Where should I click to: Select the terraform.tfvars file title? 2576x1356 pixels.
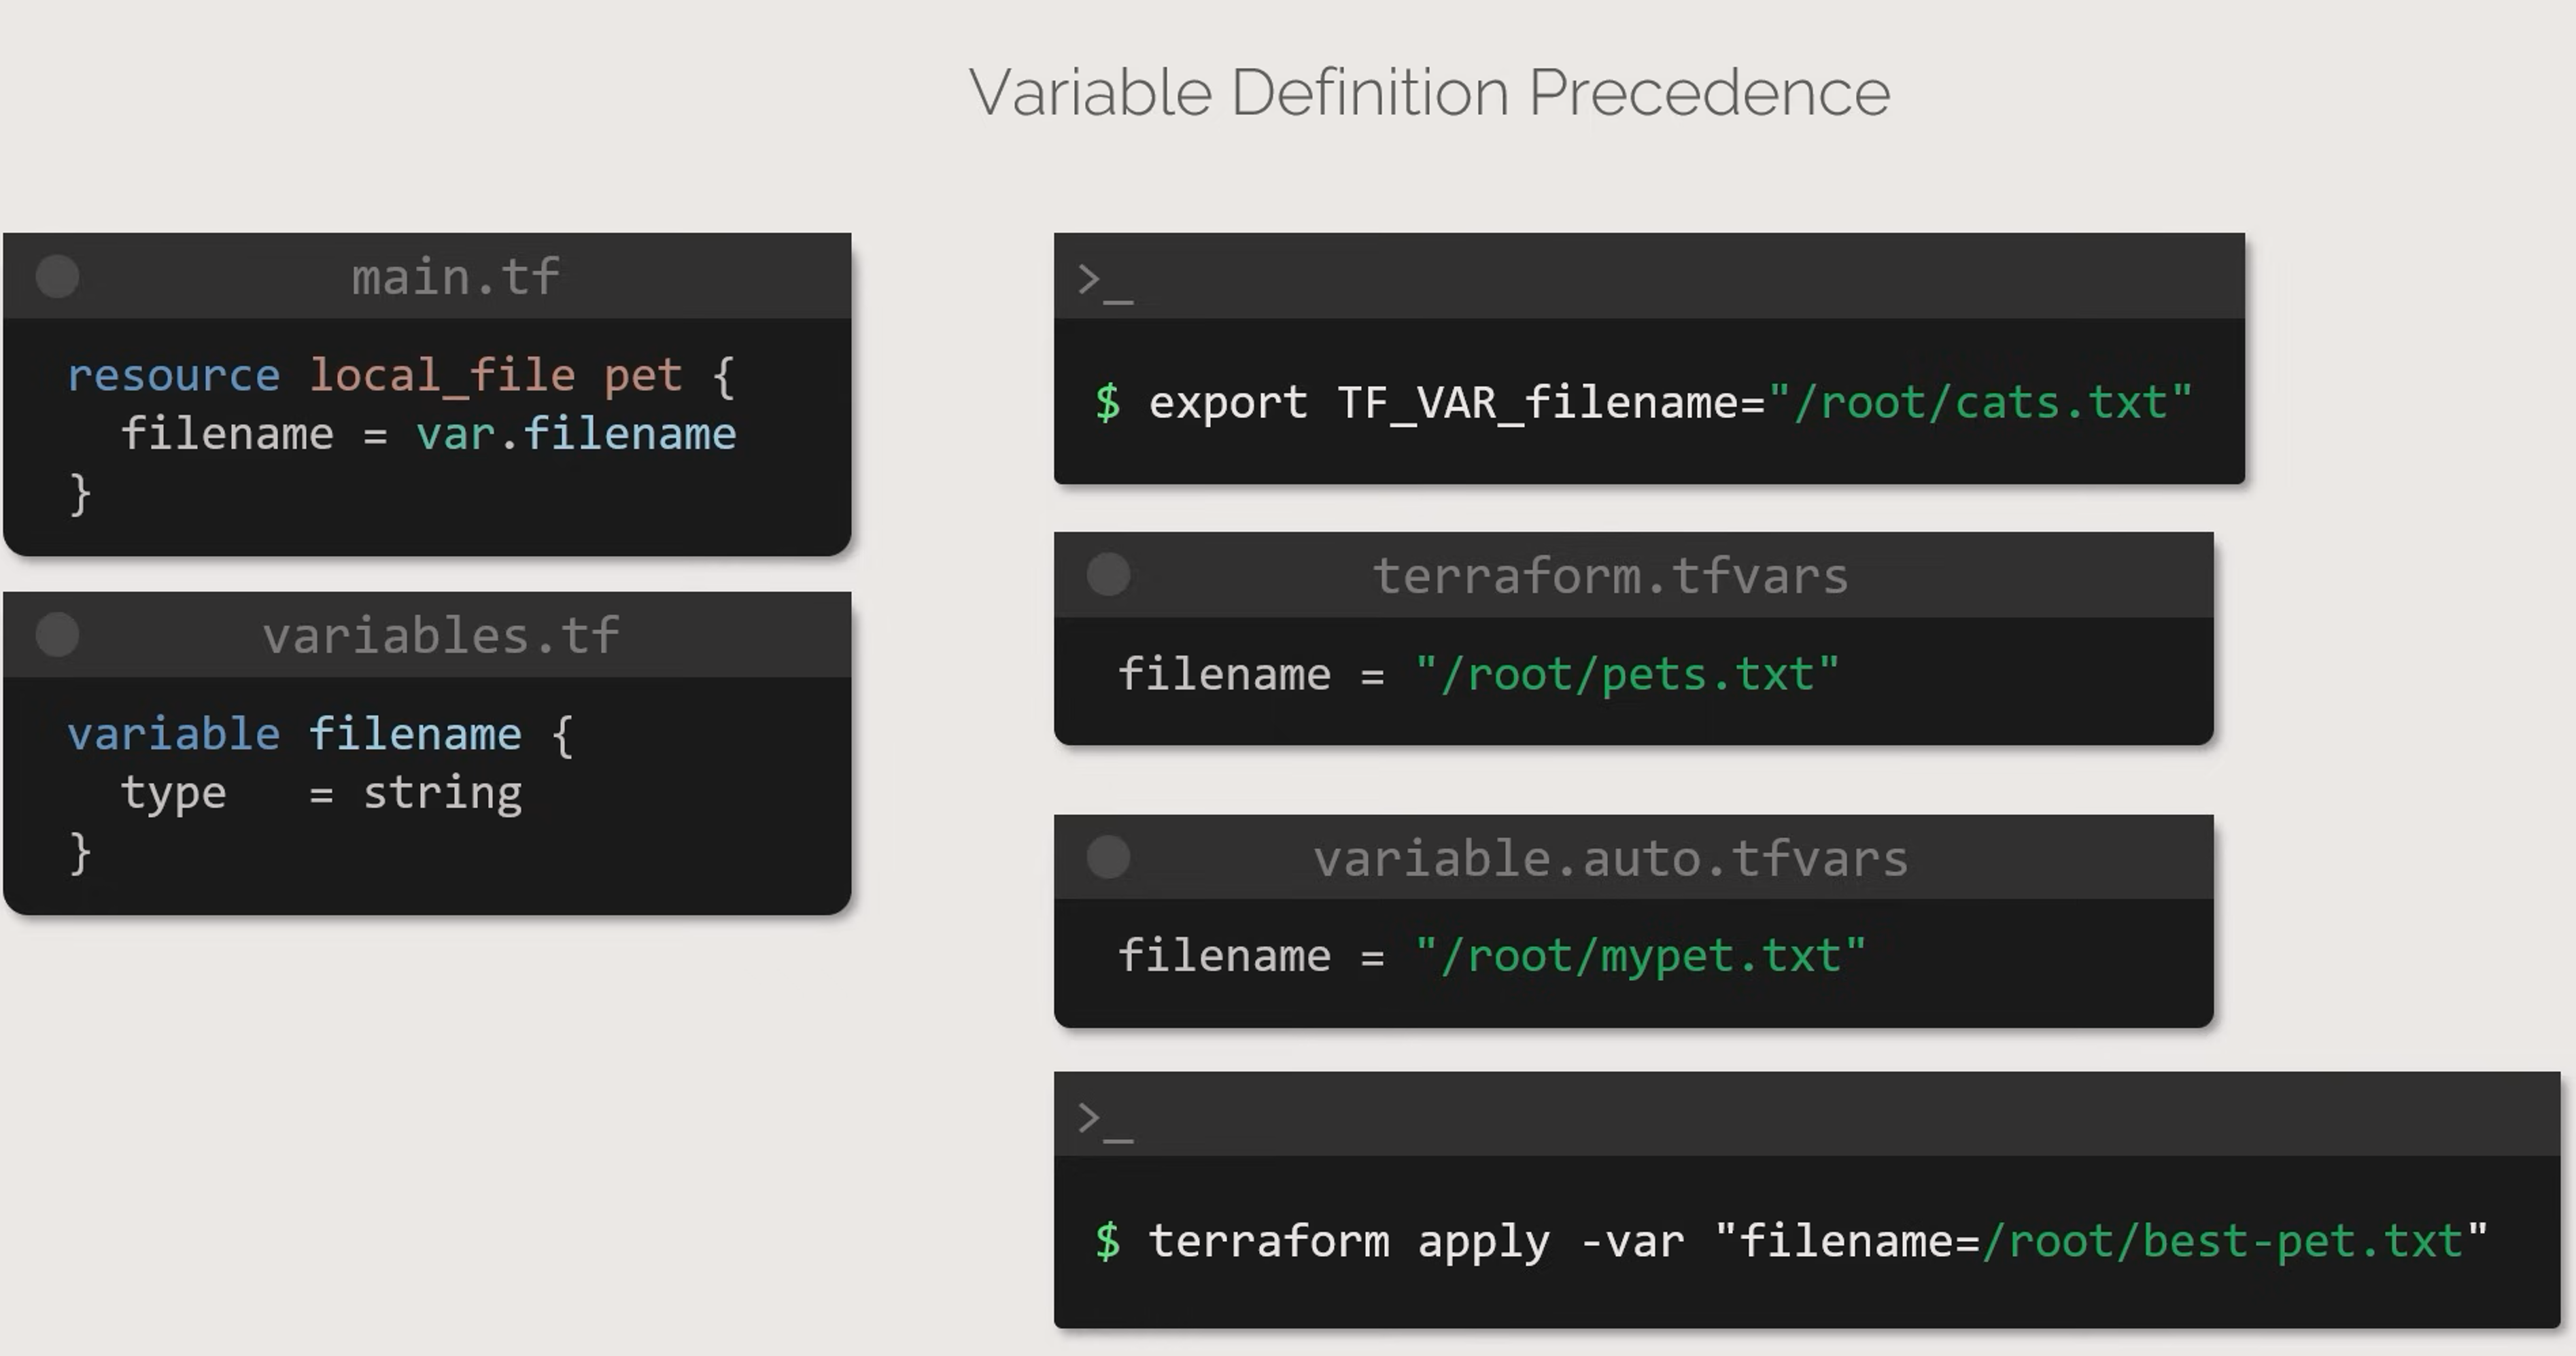(1610, 575)
